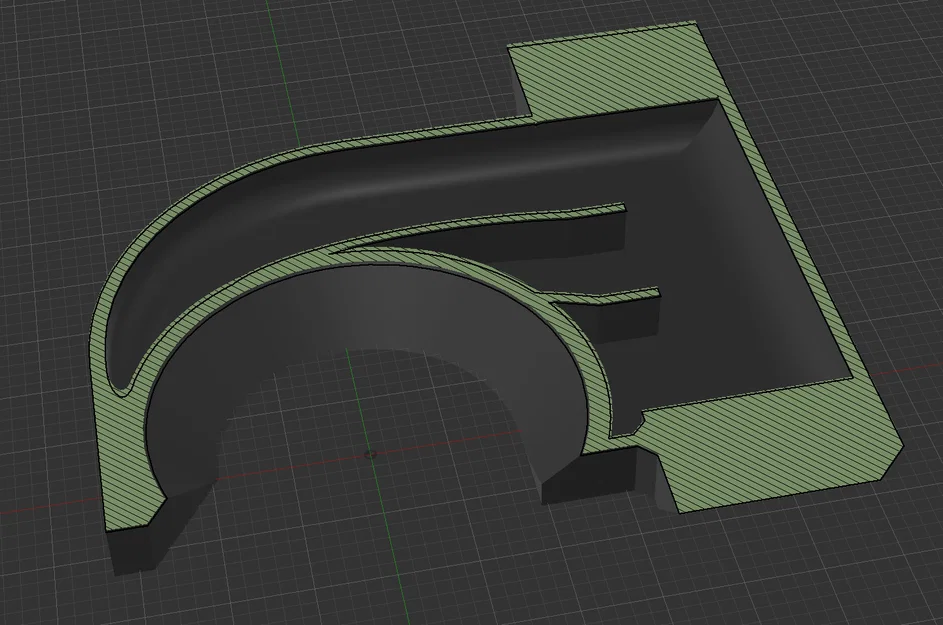Select the origin point marker on grid
Image resolution: width=943 pixels, height=625 pixels.
point(370,455)
